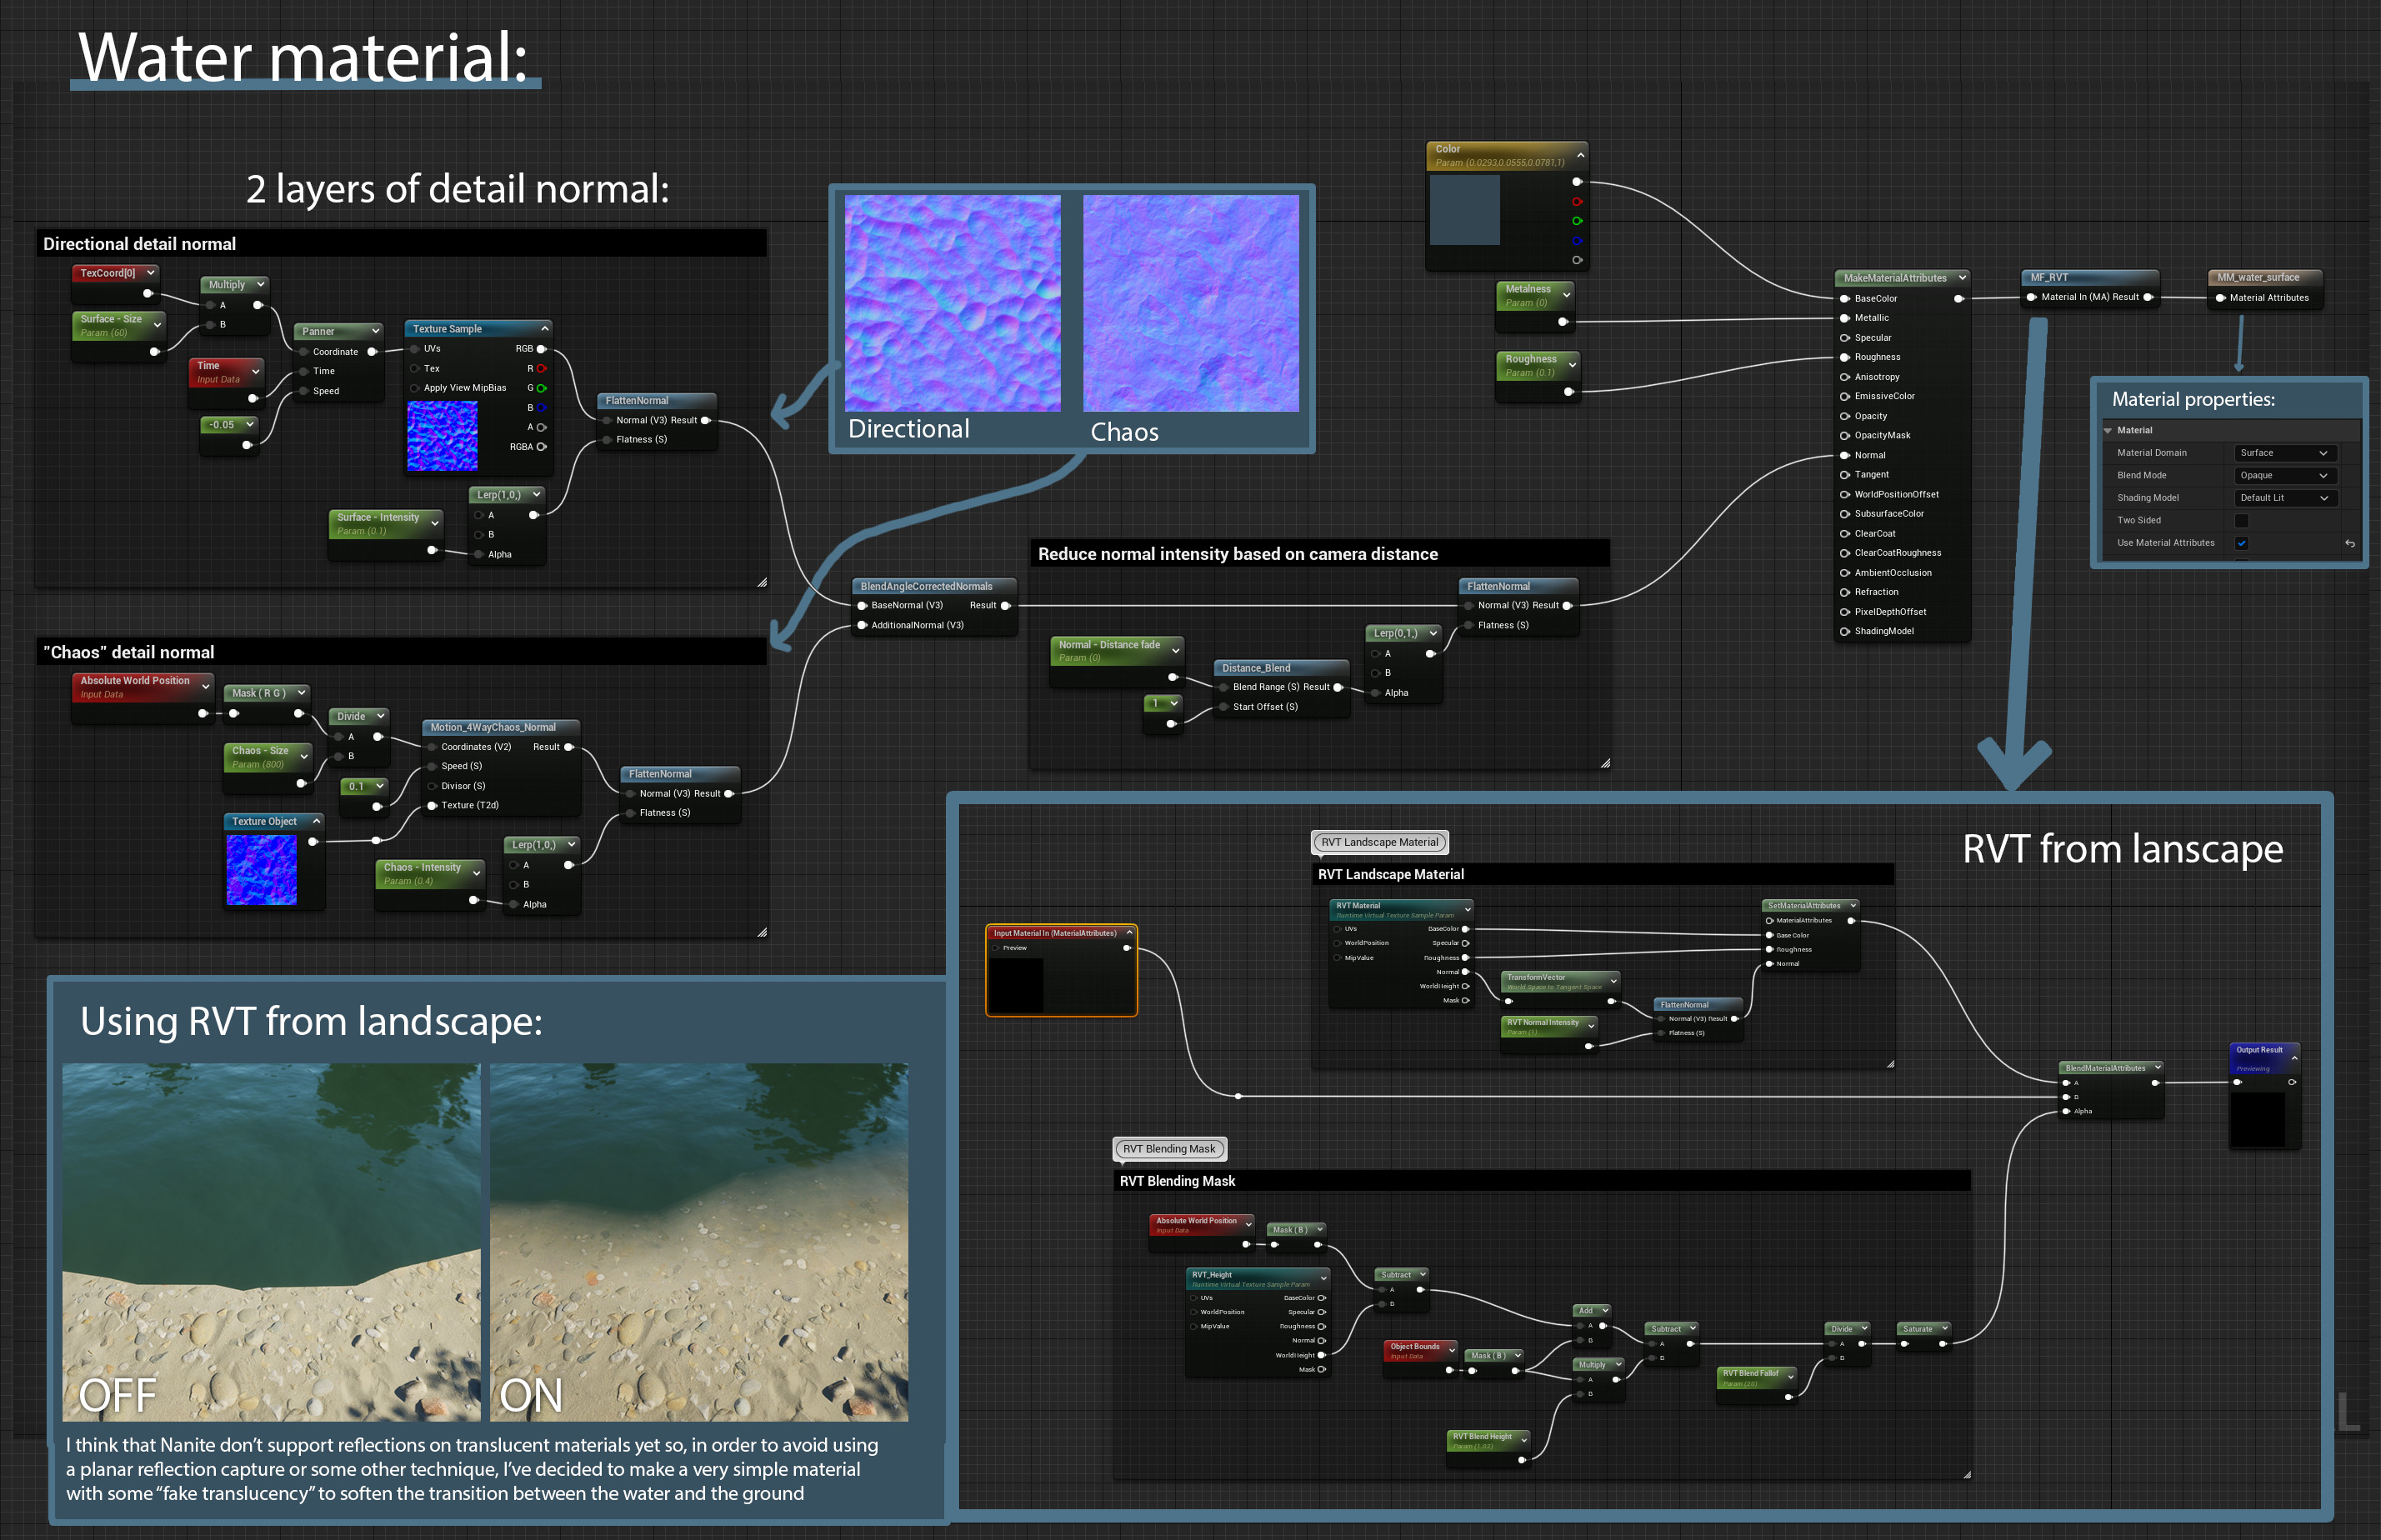
Task: Open the Material Domain dropdown
Action: (2284, 453)
